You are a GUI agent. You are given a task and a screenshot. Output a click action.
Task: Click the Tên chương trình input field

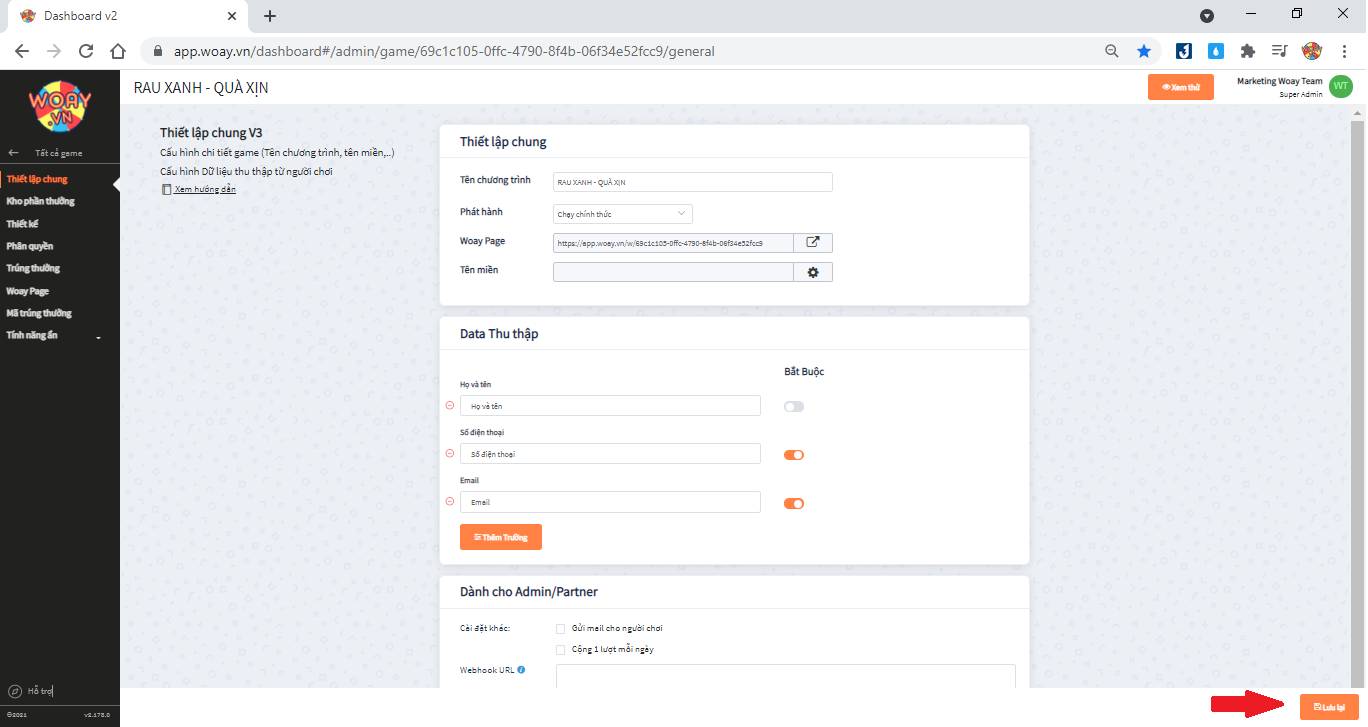pos(693,182)
